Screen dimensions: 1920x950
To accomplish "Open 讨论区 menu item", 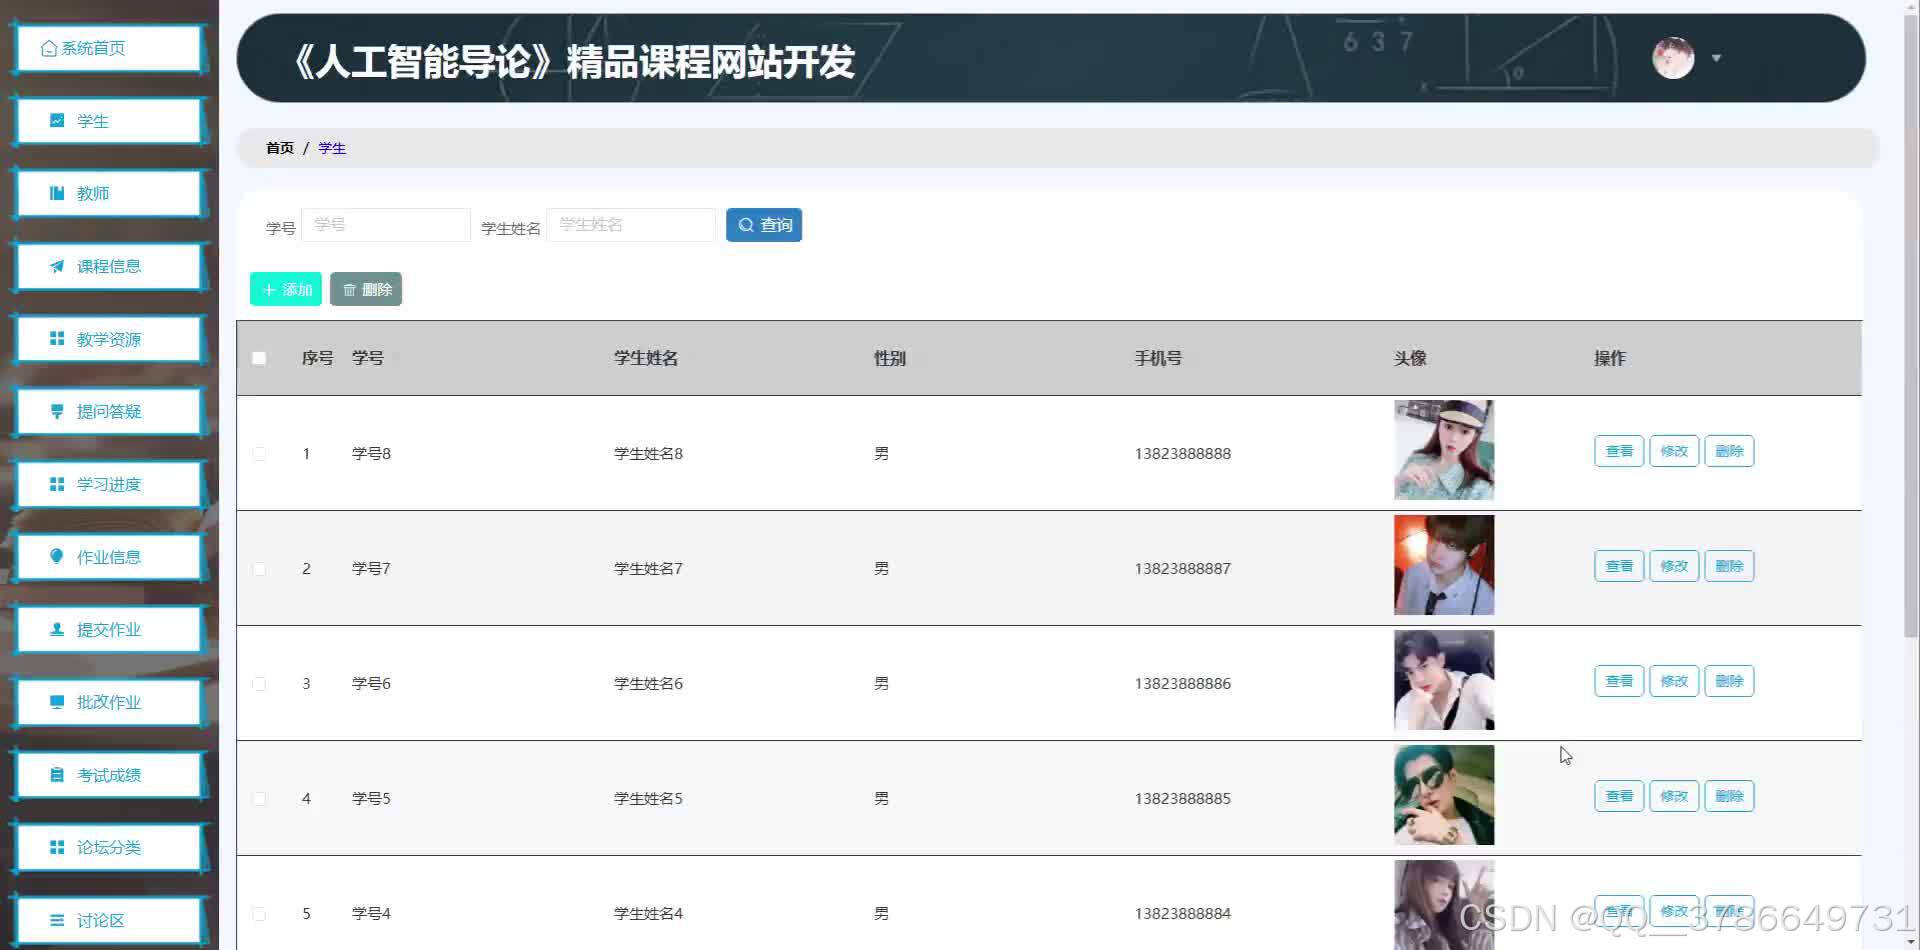I will click(x=109, y=920).
